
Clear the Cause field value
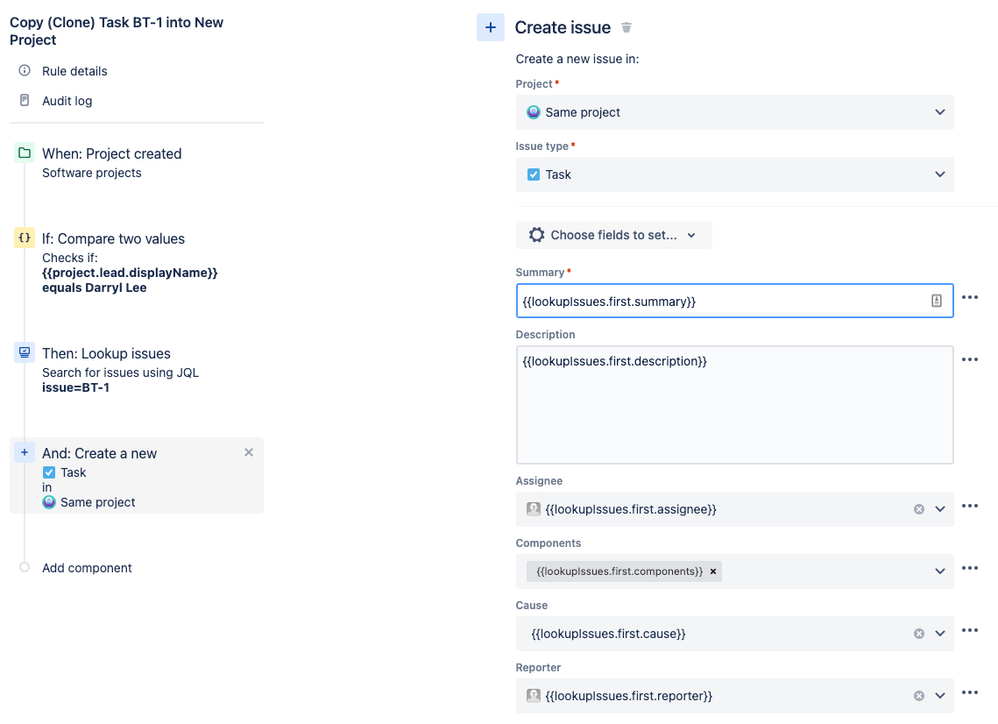tap(919, 633)
